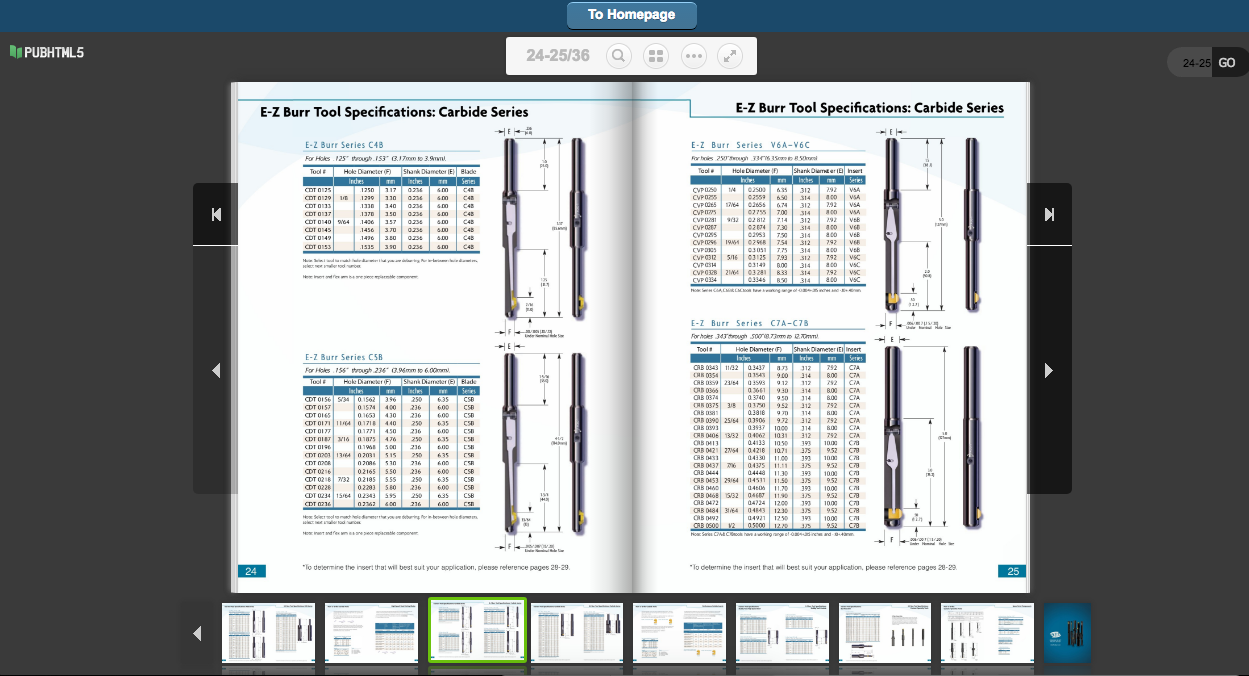1249x676 pixels.
Task: Jump to the last page of the flipbook
Action: pos(1049,214)
